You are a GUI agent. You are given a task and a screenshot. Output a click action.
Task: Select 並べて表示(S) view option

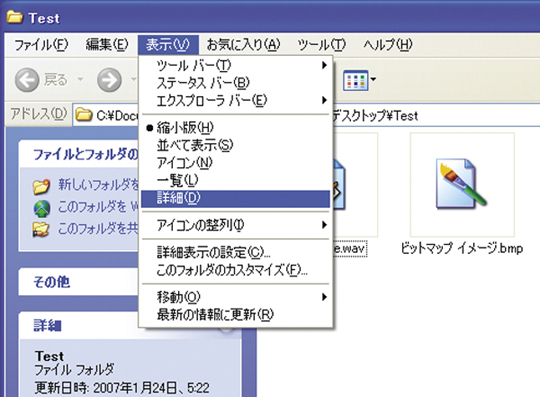click(235, 145)
